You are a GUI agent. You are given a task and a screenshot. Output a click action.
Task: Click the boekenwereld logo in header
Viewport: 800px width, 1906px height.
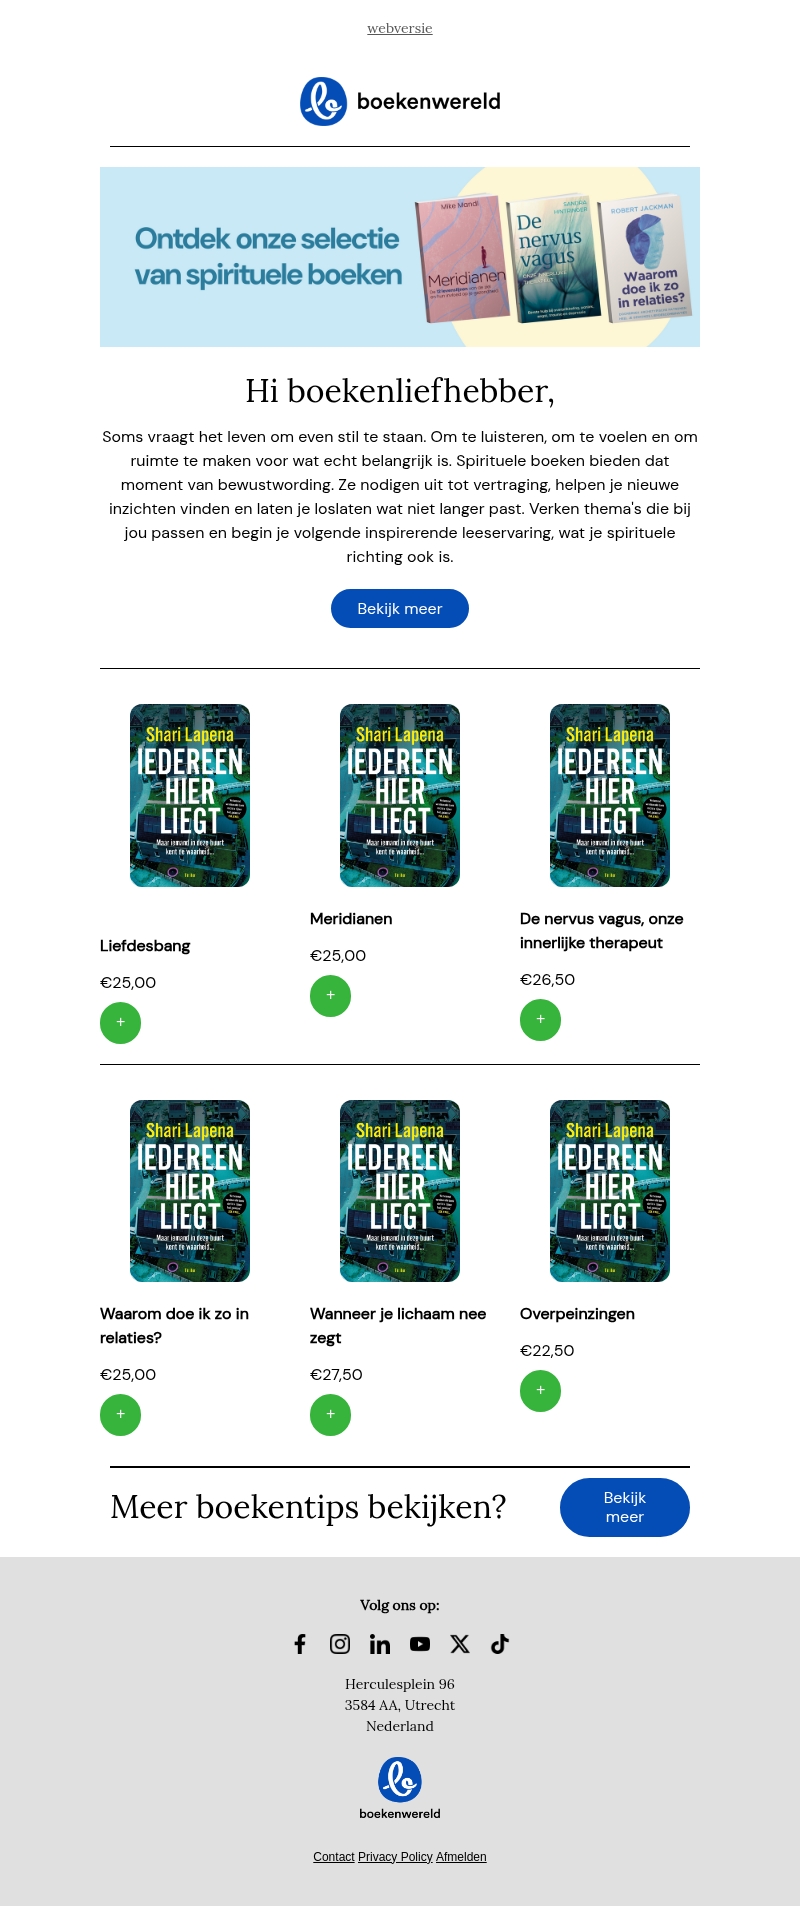click(400, 101)
